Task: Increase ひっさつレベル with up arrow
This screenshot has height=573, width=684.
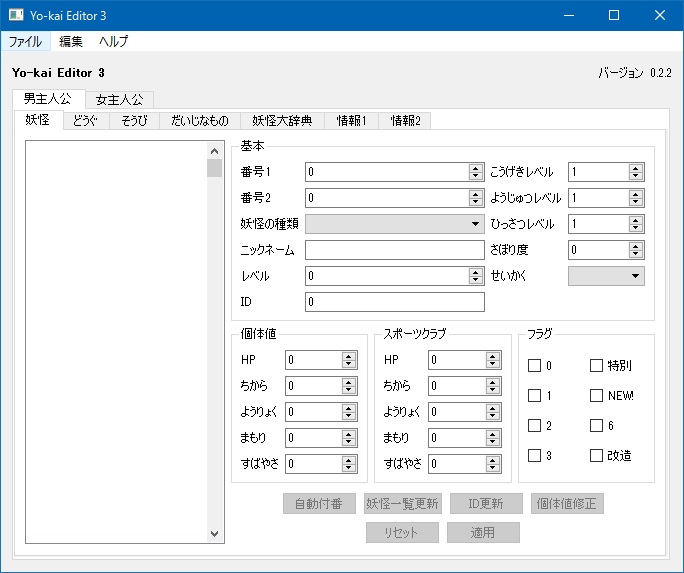Action: tap(636, 220)
